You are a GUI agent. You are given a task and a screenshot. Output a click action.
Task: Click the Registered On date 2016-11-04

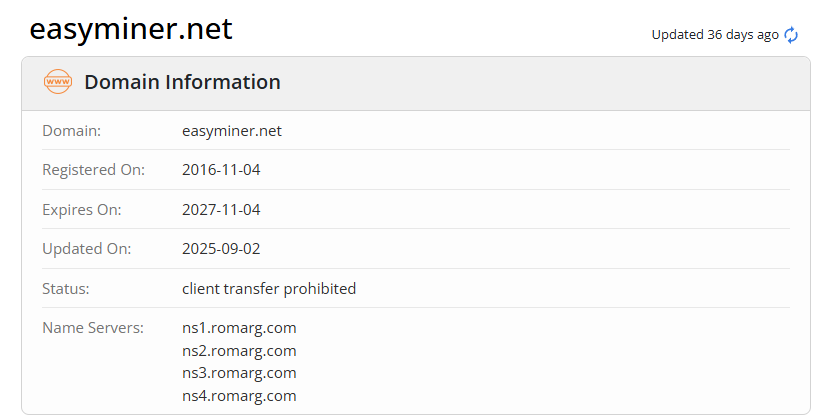(x=221, y=170)
